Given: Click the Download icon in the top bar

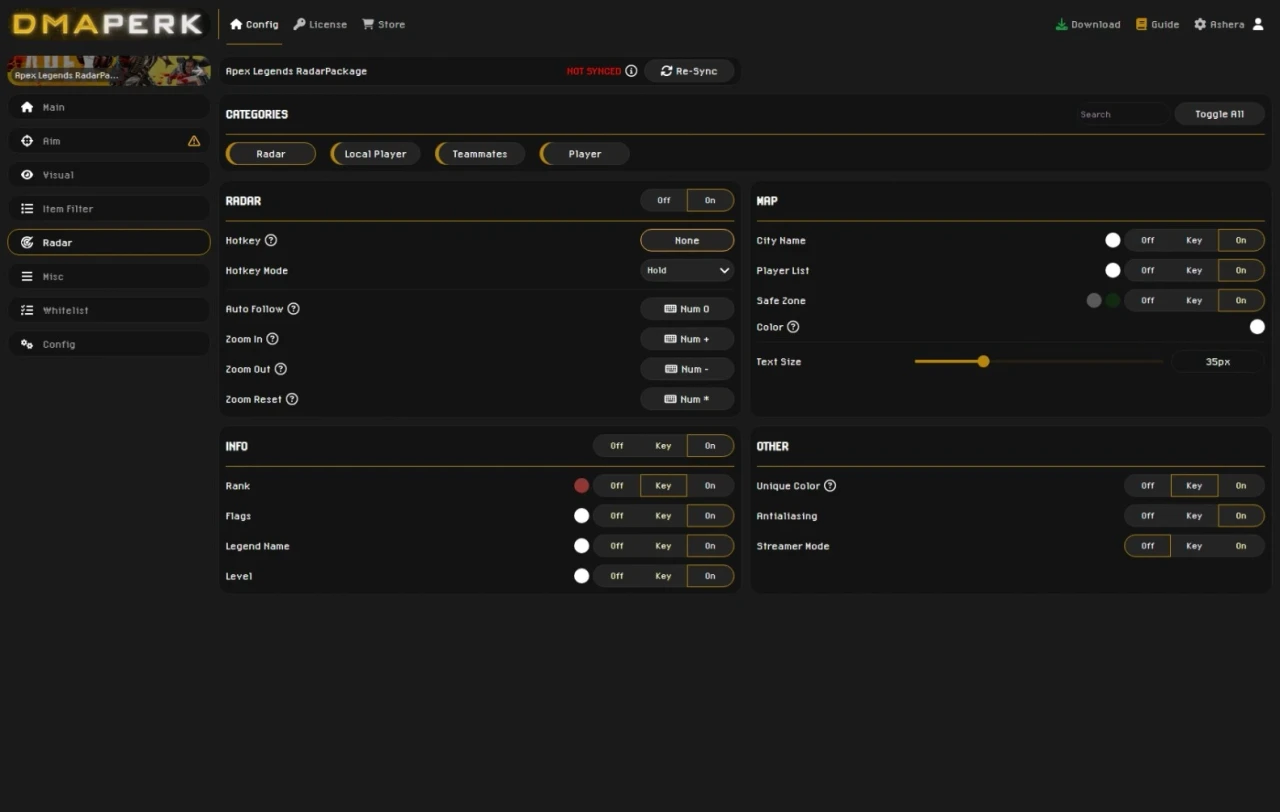Looking at the screenshot, I should [x=1063, y=23].
